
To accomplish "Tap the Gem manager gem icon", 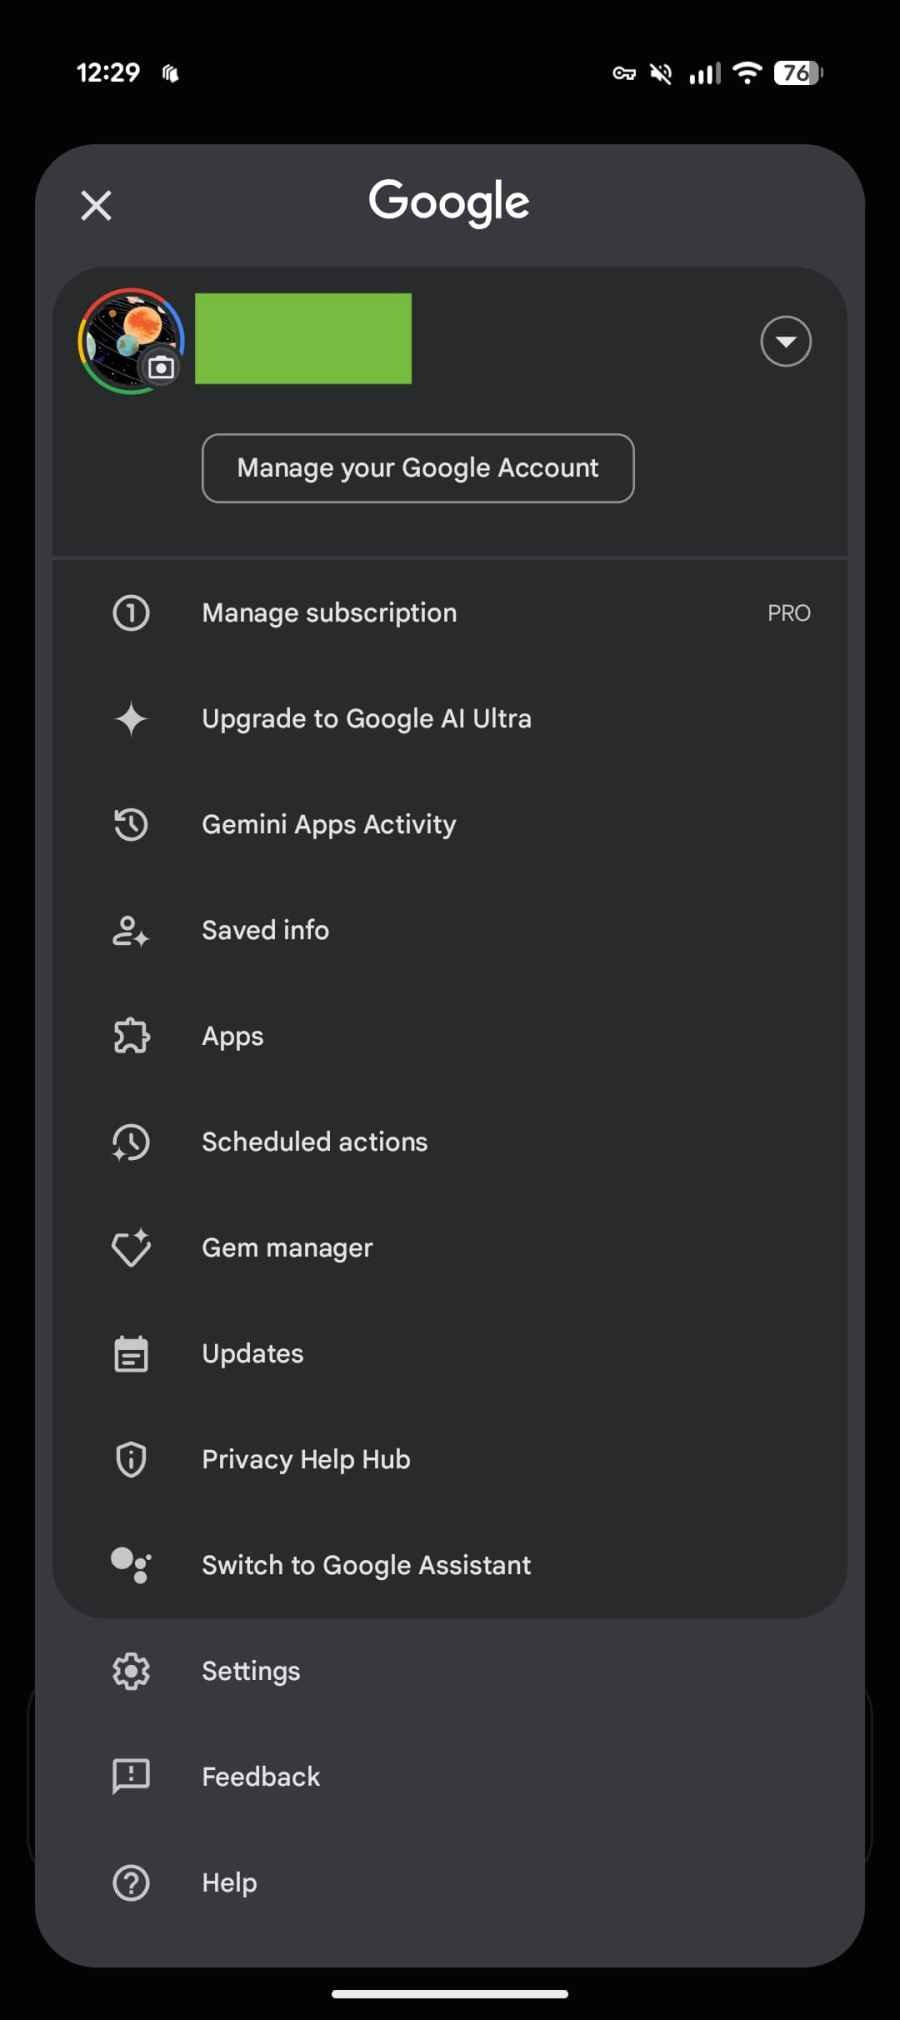I will coord(131,1247).
